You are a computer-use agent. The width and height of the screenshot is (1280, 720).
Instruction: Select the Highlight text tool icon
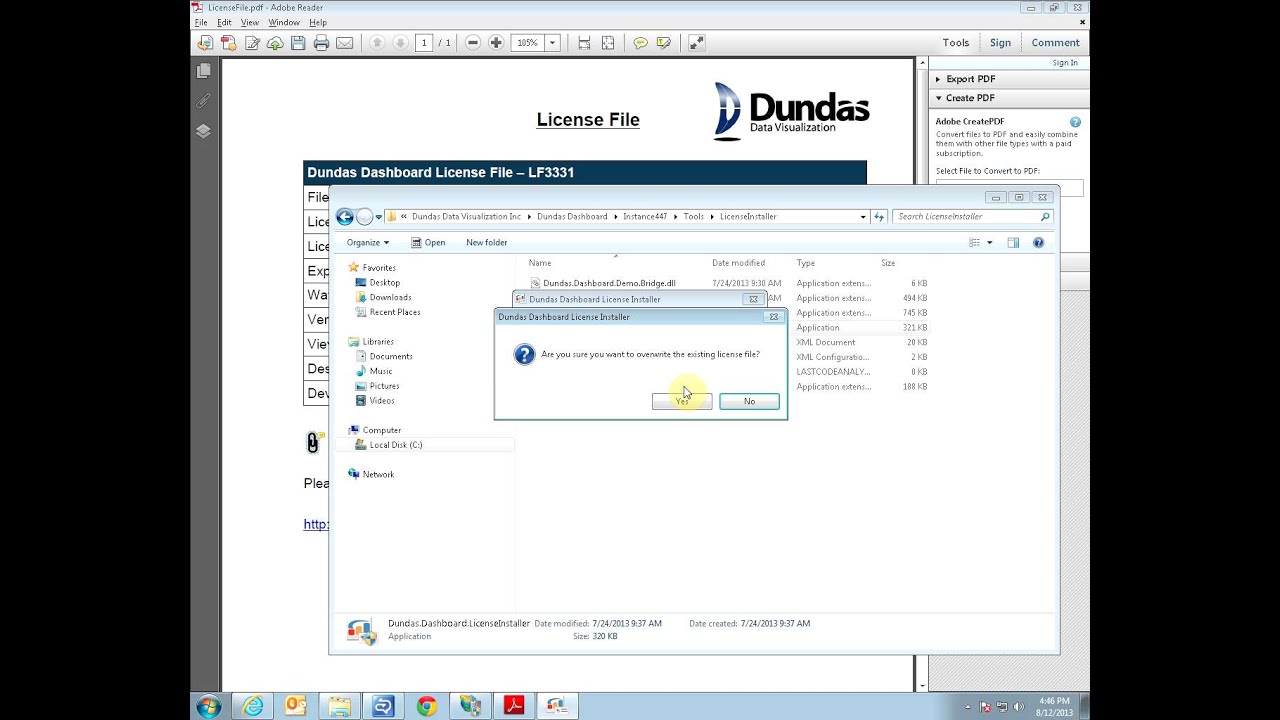pos(663,43)
